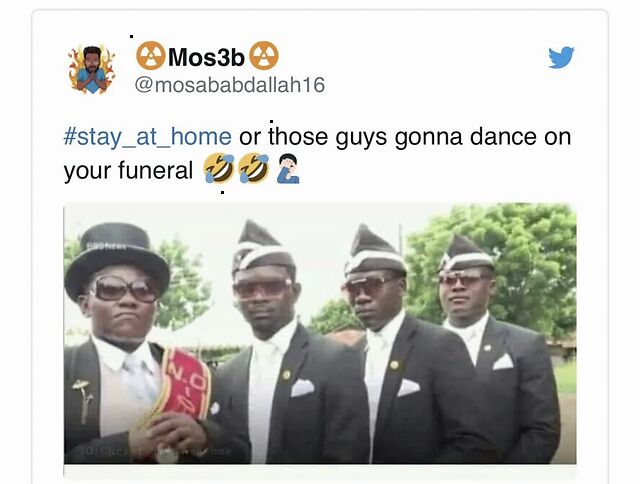The width and height of the screenshot is (640, 484).
Task: Click the facepalm person emoji
Action: pos(288,168)
